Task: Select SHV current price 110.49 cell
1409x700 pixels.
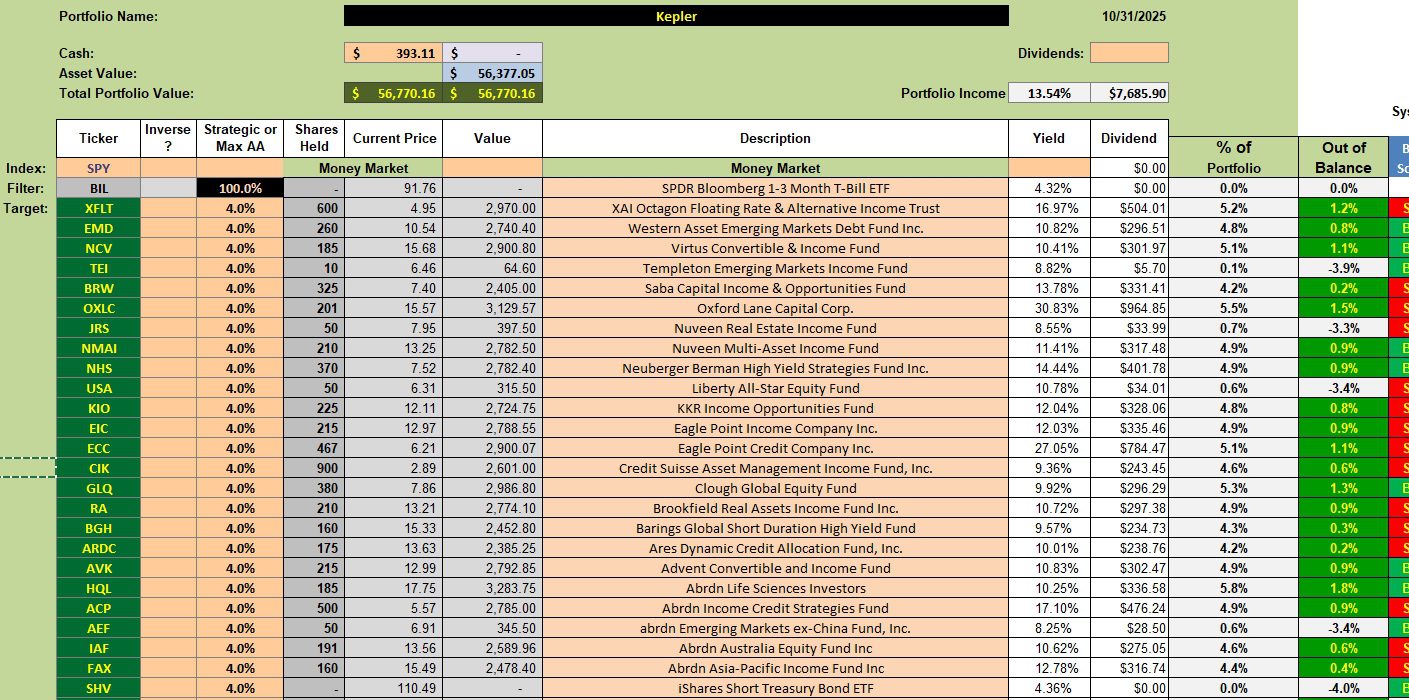Action: click(x=393, y=688)
